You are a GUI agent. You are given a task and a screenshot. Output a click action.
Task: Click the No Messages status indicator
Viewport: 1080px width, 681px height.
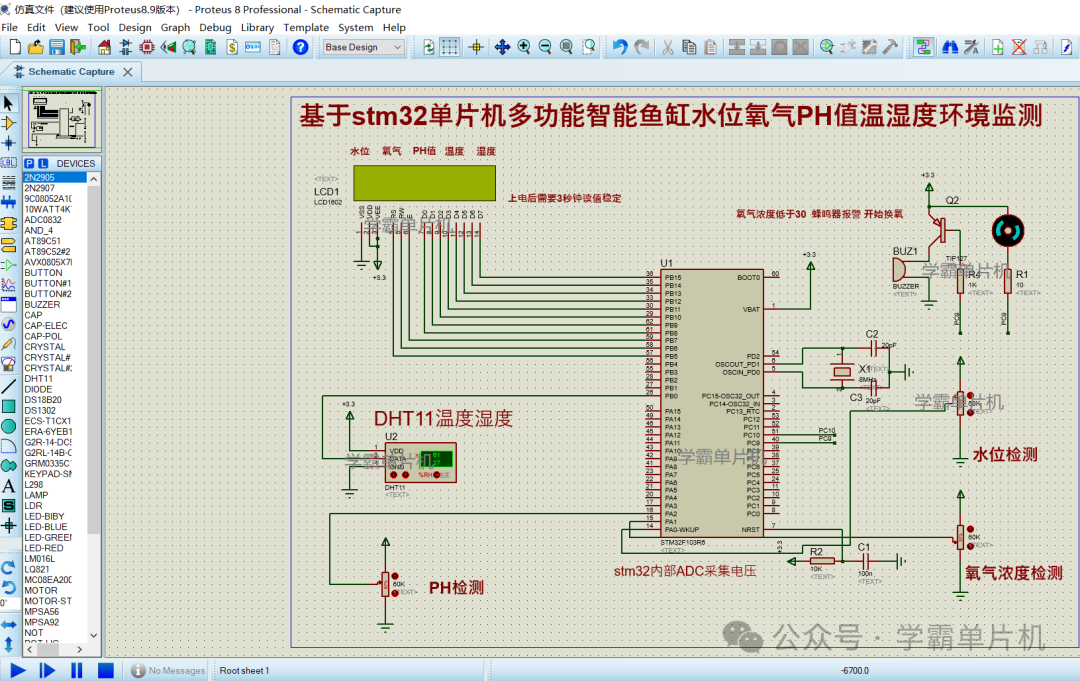(x=168, y=671)
